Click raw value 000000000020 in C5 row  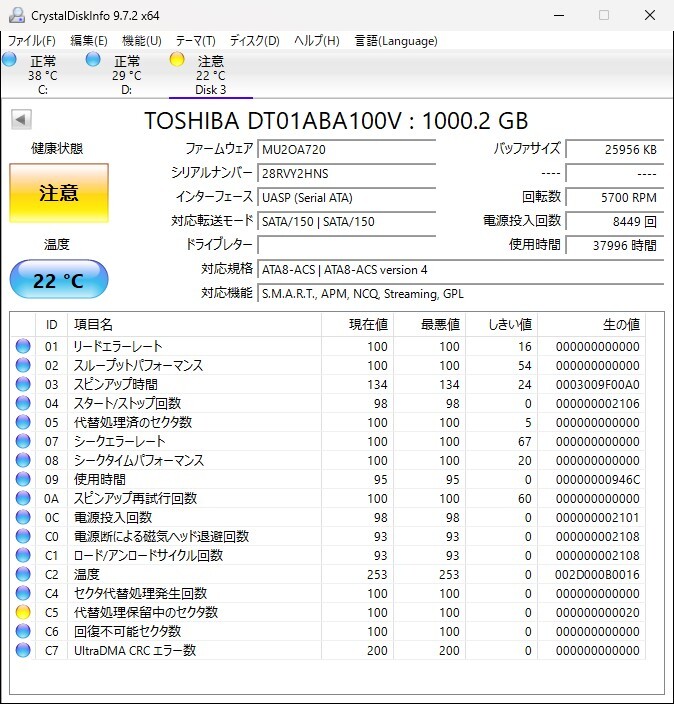pyautogui.click(x=597, y=612)
